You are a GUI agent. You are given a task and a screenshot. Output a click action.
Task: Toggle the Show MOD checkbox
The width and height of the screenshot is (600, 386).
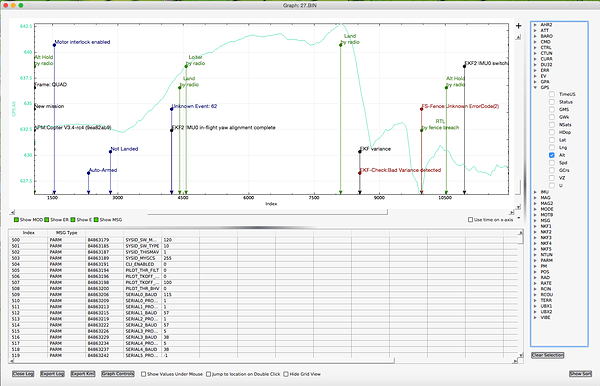[x=16, y=220]
